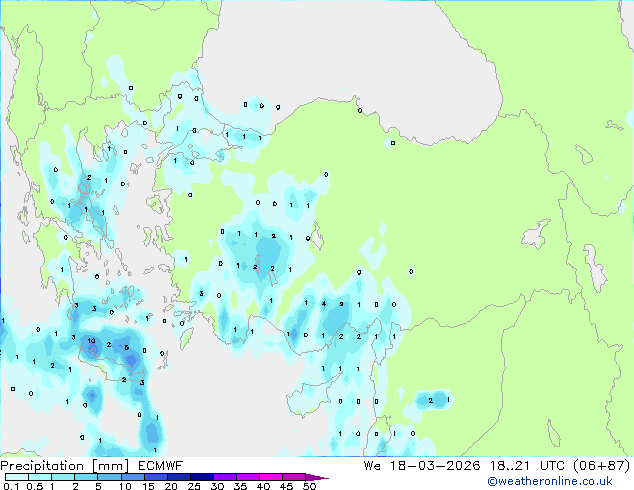This screenshot has height=490, width=634.
Task: Select the 35 to 40 mm legend swatch
Action: click(248, 477)
